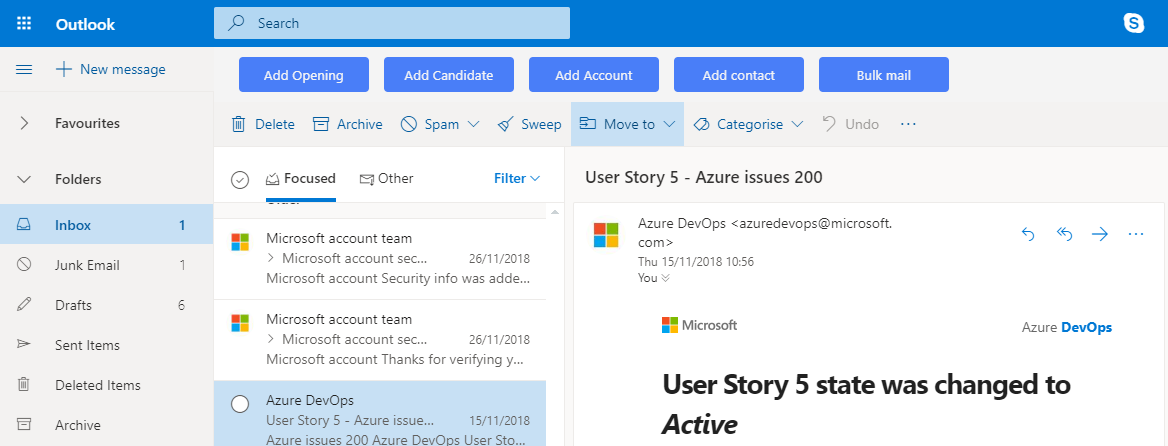Open the Drafts folder

pos(107,305)
